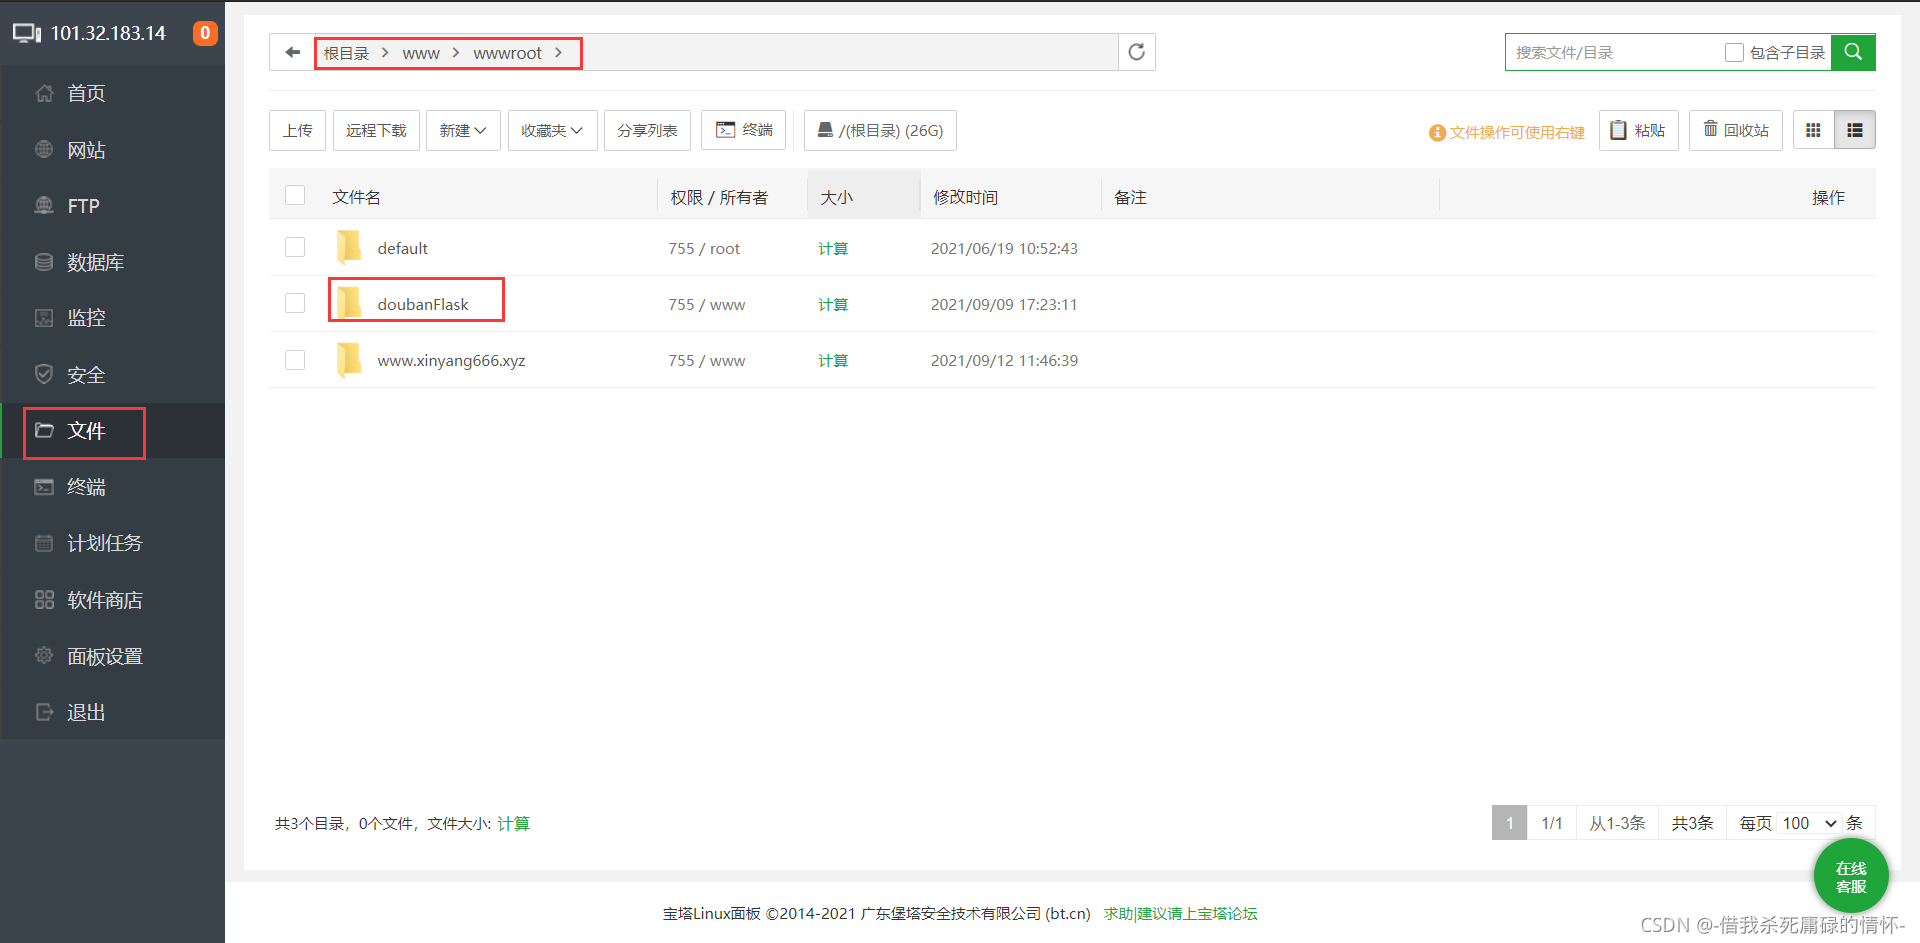Open 数据库 in sidebar
The height and width of the screenshot is (943, 1920).
click(113, 262)
